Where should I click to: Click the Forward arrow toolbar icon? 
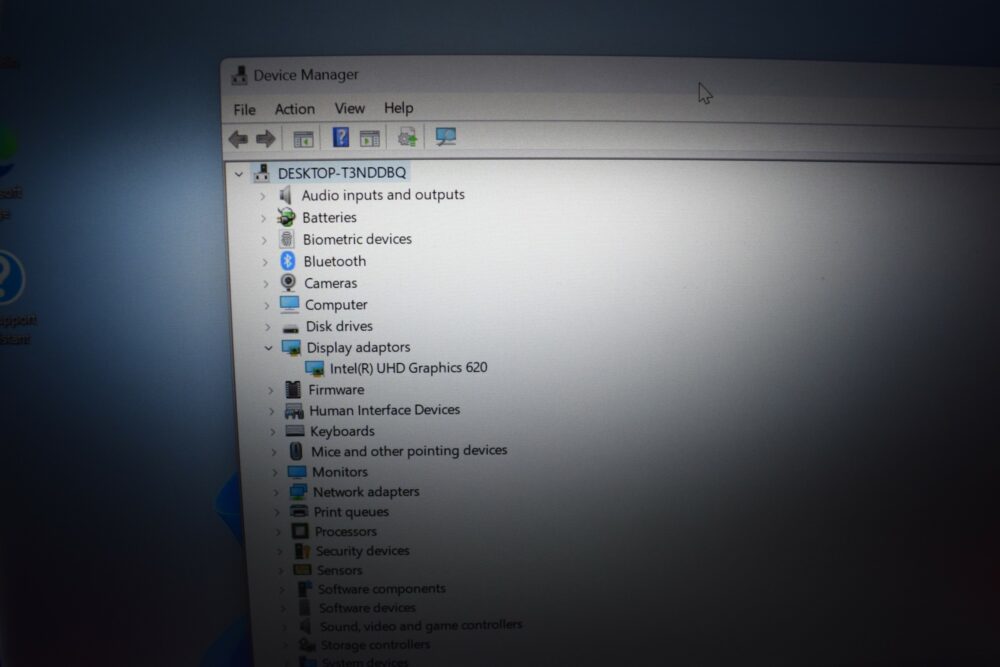[x=266, y=138]
